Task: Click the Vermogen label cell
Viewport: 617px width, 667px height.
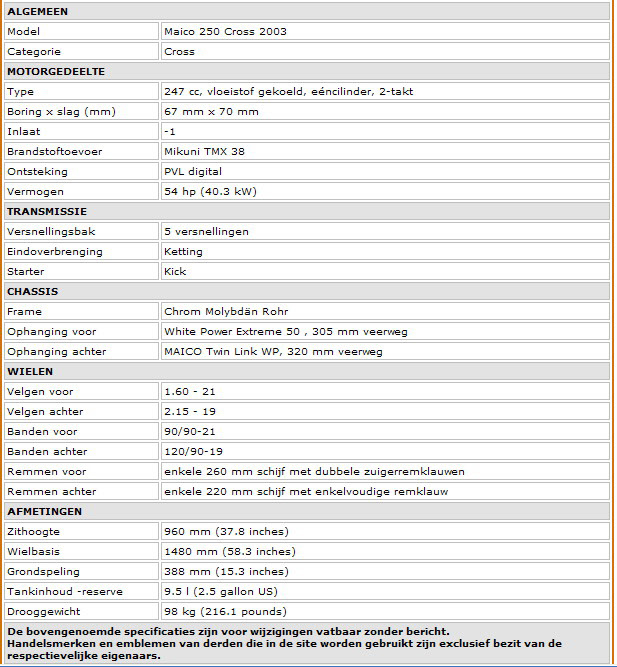Action: [81, 191]
